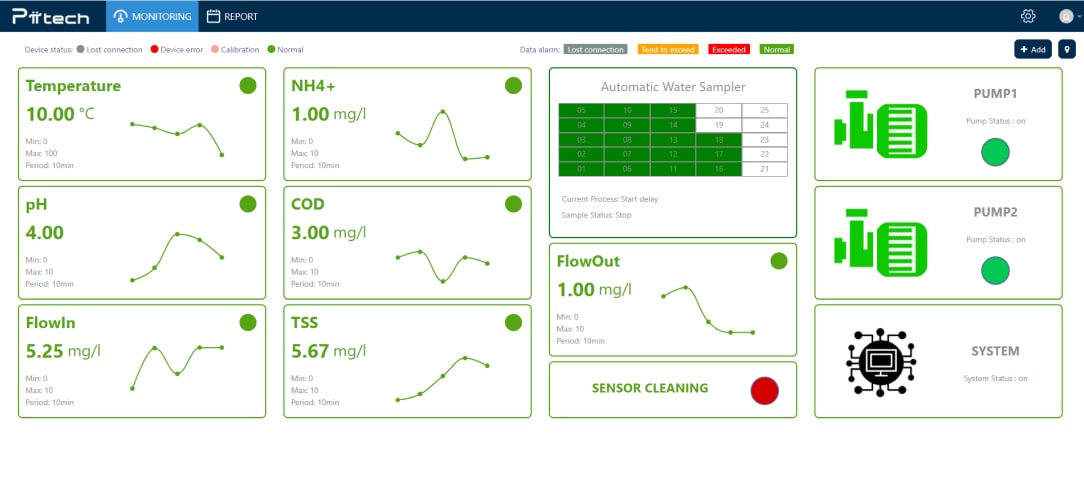Click the Temperature trend chart
Viewport: 1084px width, 486px height.
[177, 138]
